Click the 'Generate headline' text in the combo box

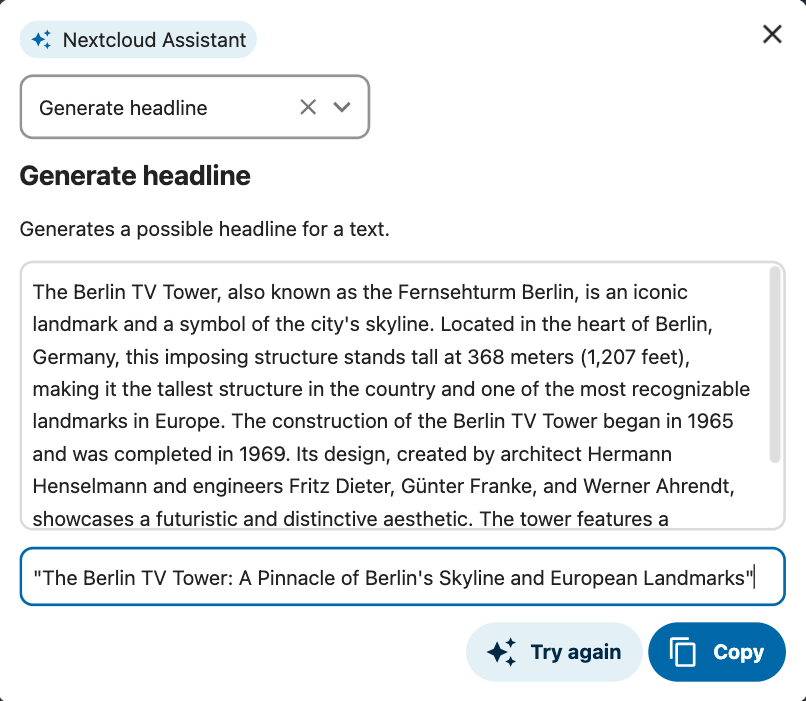click(123, 108)
